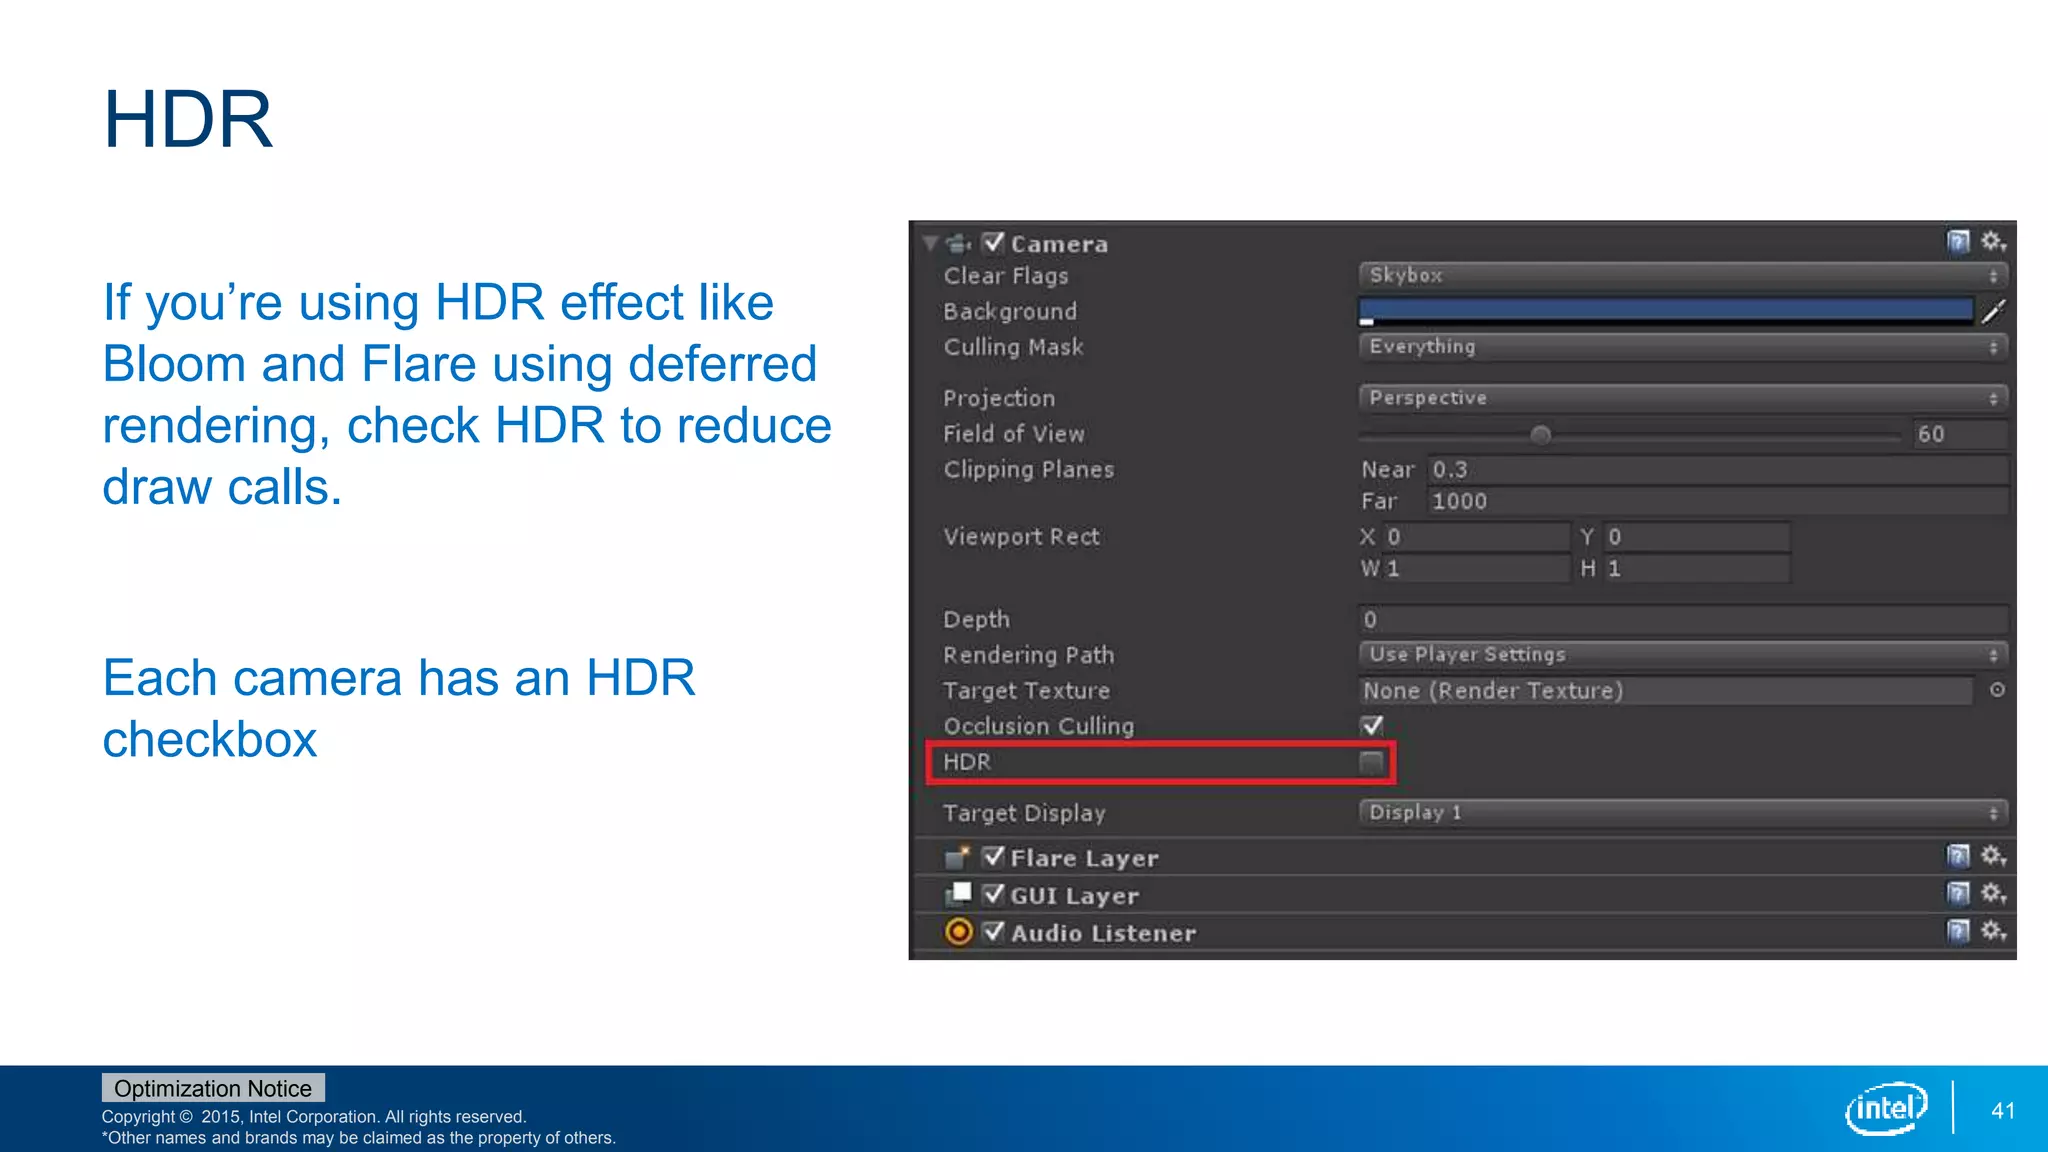Open Audio Listener gear settings menu
Screen dimensions: 2048x1152
pos(1993,931)
